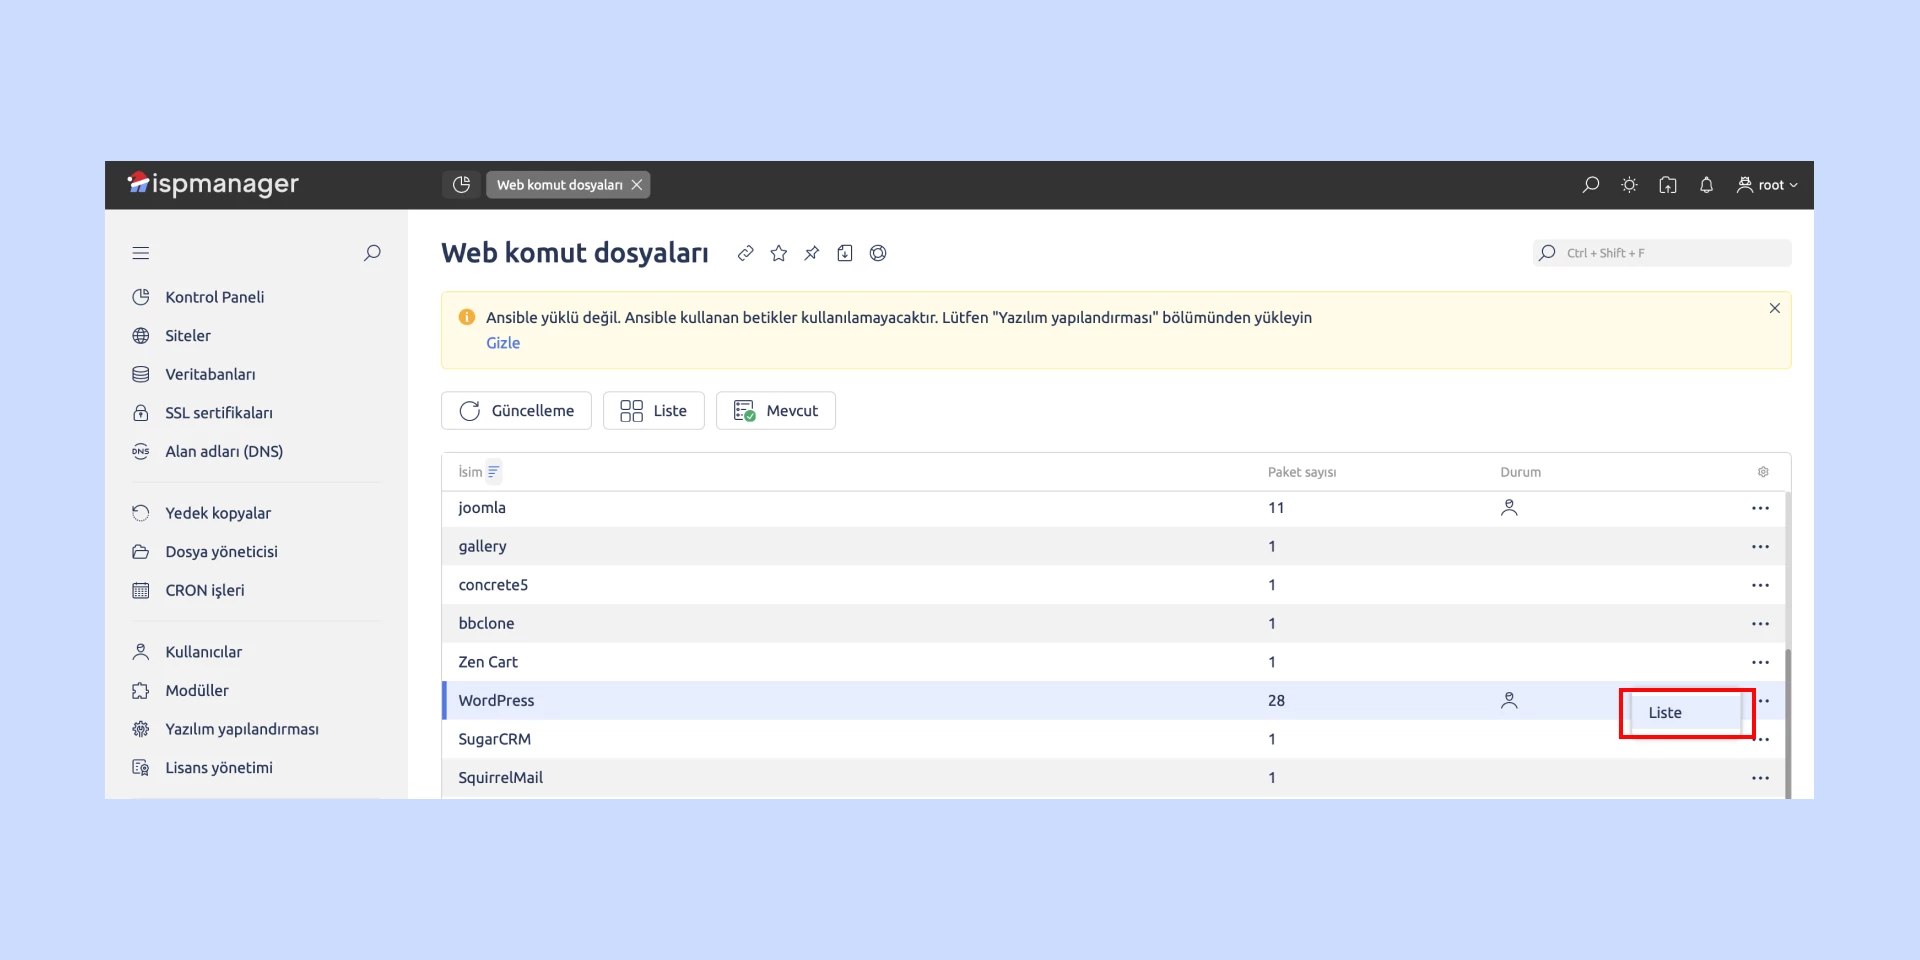Open actions menu for Zen Cart row
Screen dimensions: 1920x960
pyautogui.click(x=1760, y=662)
